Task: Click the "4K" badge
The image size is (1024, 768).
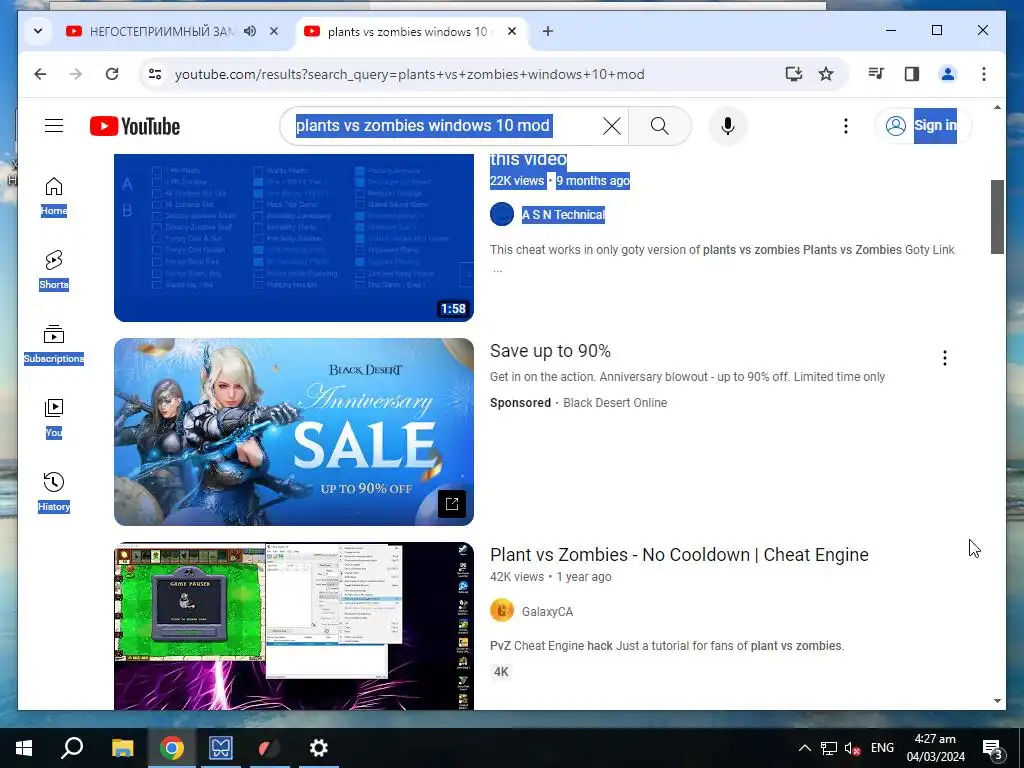Action: [501, 671]
